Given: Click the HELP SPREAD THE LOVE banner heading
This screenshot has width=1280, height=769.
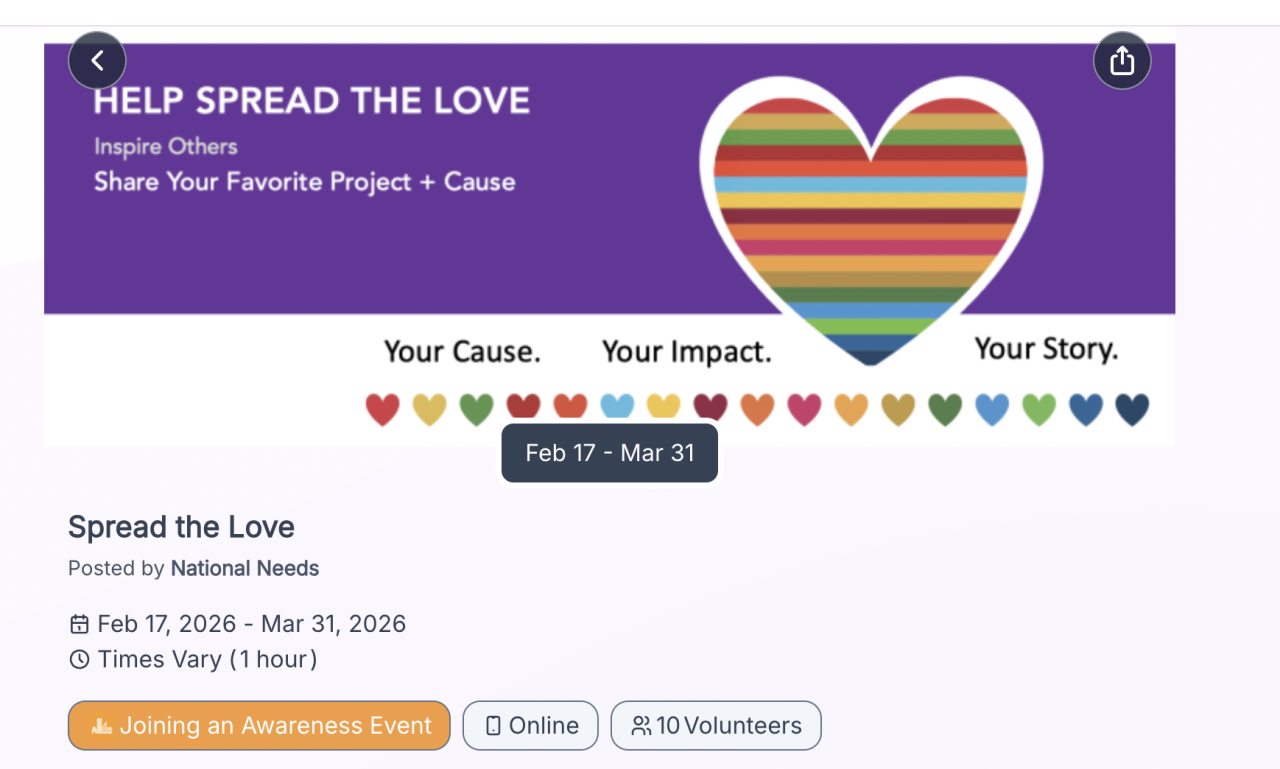Looking at the screenshot, I should click(x=311, y=101).
